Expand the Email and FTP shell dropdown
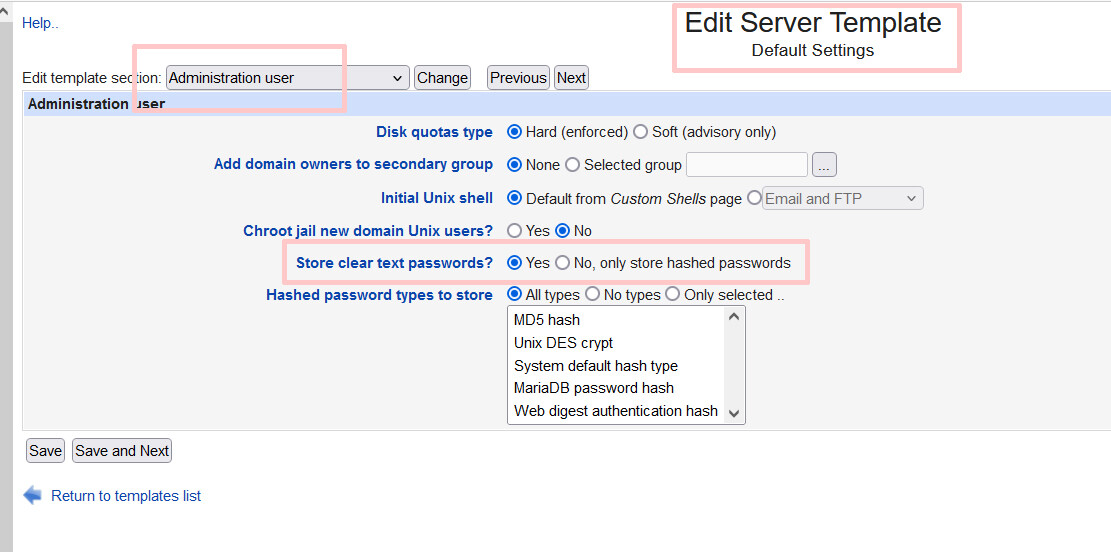 click(x=842, y=199)
